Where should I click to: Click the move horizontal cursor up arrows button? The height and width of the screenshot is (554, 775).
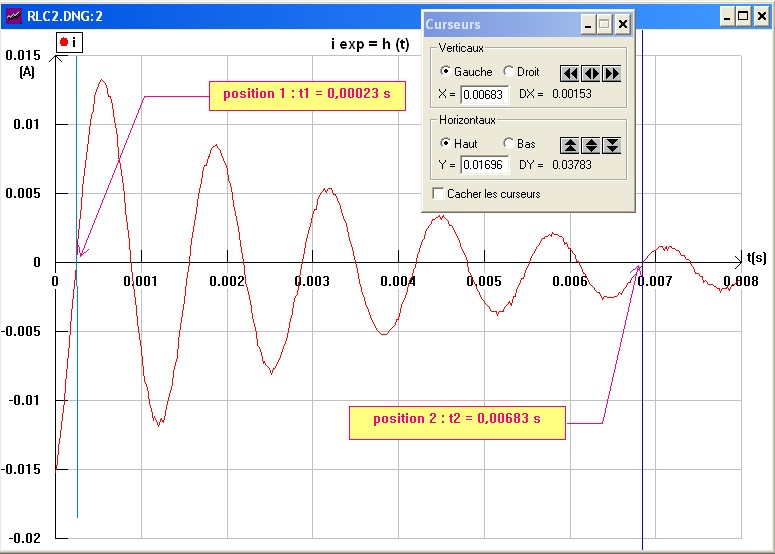point(569,145)
